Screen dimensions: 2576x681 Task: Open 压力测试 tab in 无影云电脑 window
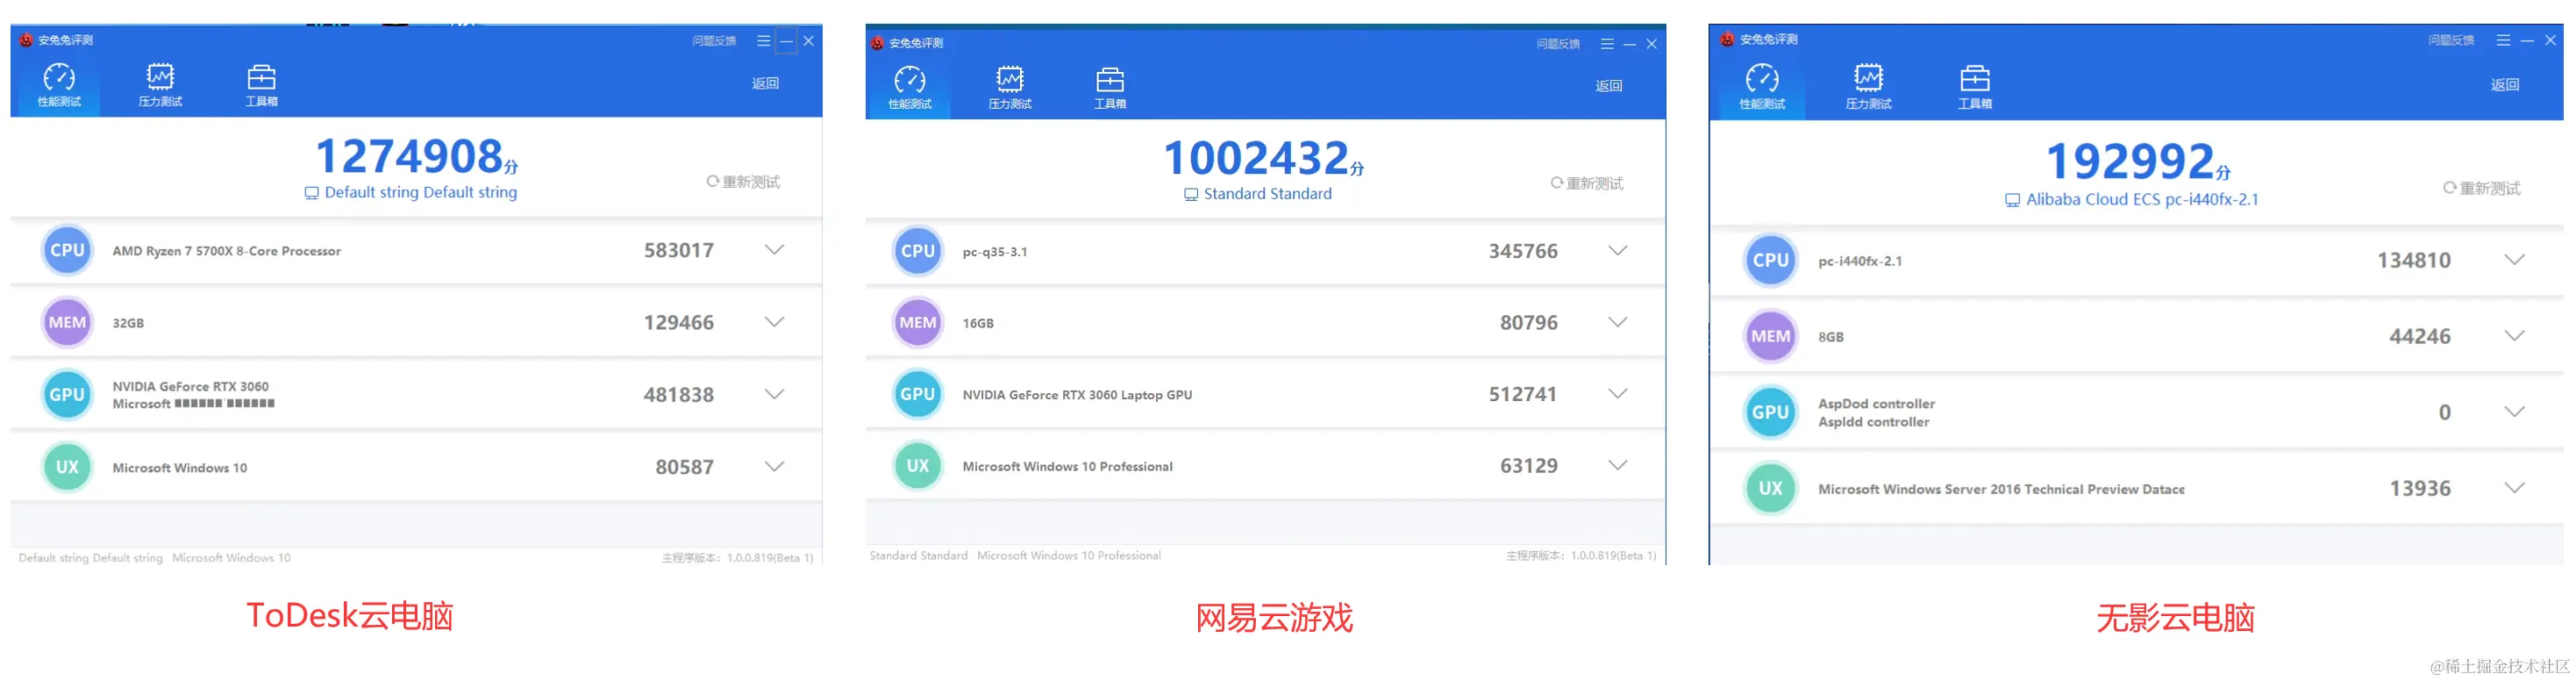1868,87
